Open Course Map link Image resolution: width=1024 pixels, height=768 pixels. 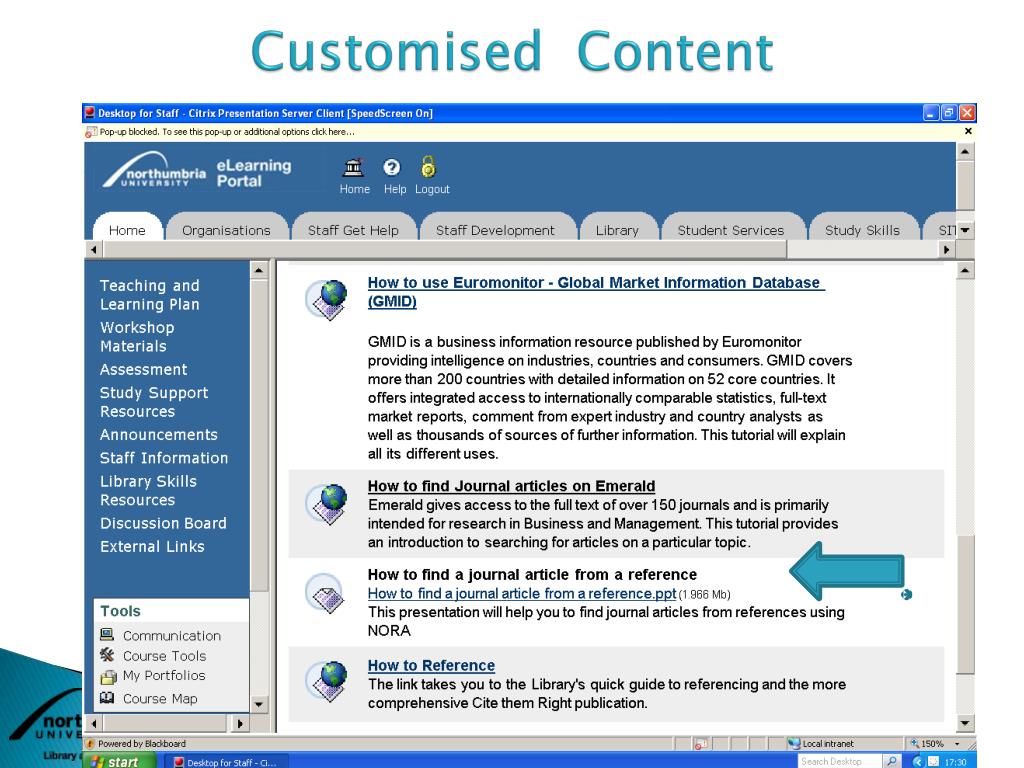tap(160, 699)
